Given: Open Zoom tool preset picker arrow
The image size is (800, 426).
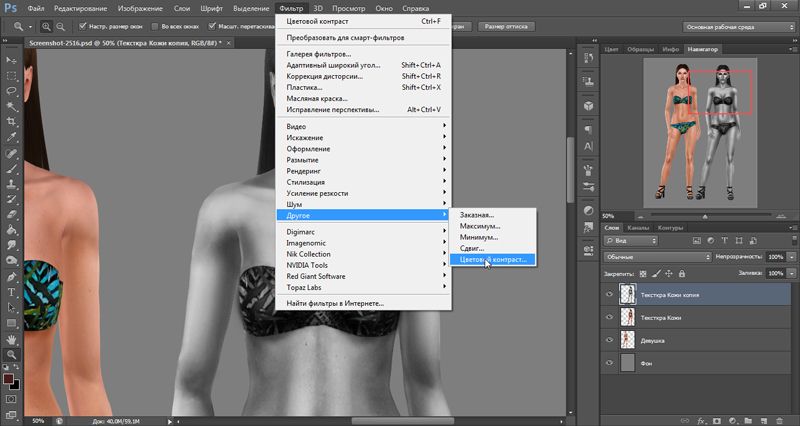Looking at the screenshot, I should 30,27.
